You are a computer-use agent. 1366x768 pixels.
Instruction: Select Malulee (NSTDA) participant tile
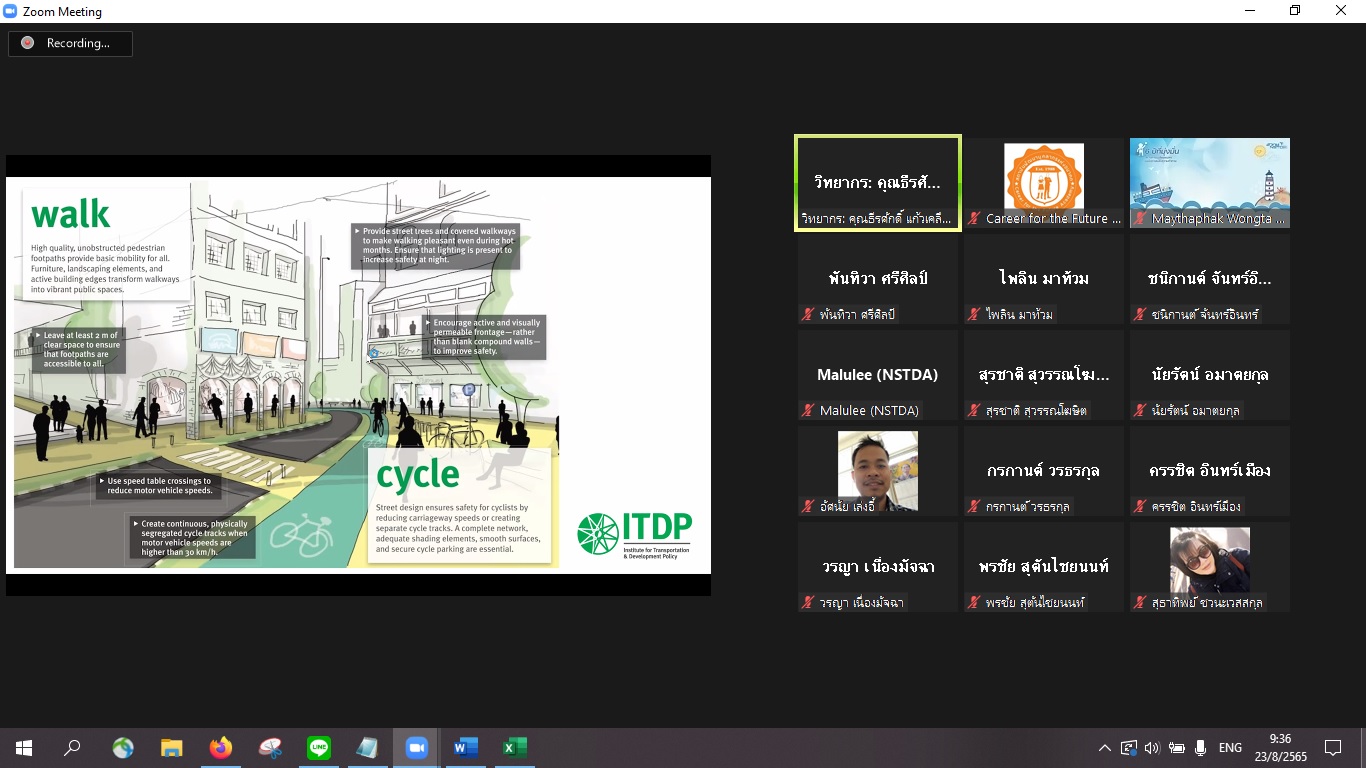[877, 375]
